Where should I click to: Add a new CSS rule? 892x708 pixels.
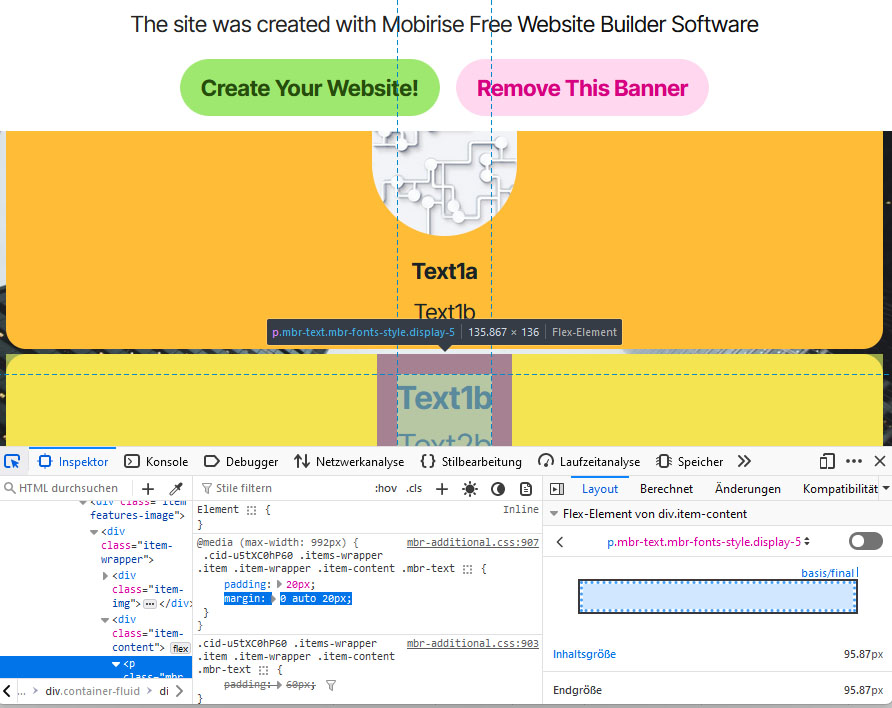pyautogui.click(x=442, y=489)
